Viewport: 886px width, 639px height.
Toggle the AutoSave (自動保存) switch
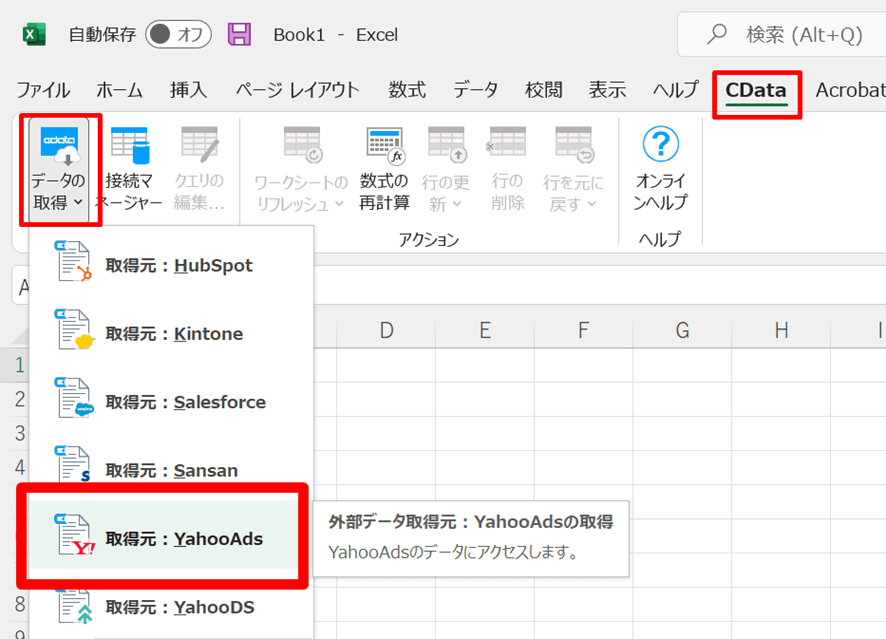178,34
